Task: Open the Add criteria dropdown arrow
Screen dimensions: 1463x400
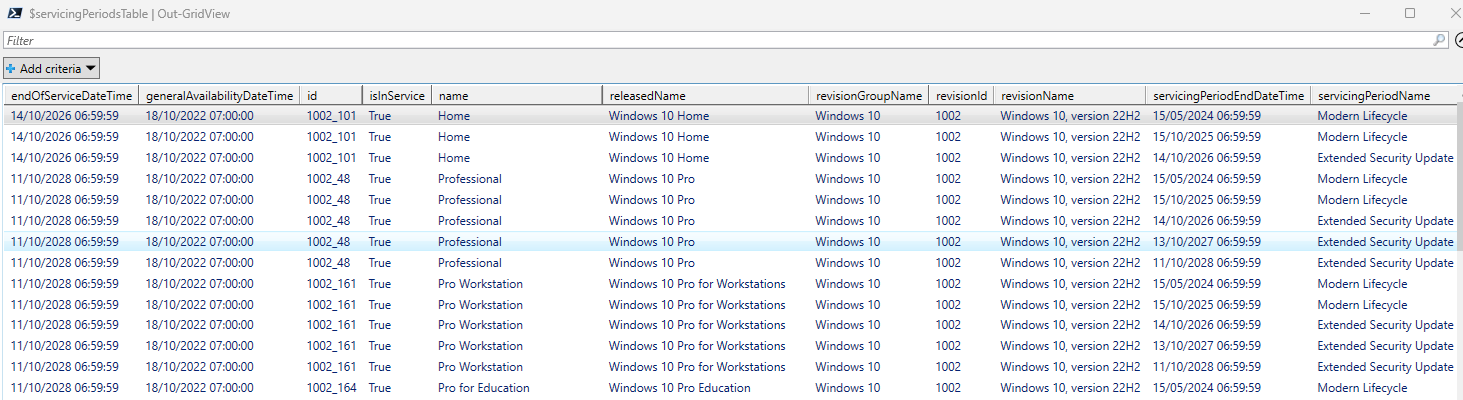Action: click(x=90, y=69)
